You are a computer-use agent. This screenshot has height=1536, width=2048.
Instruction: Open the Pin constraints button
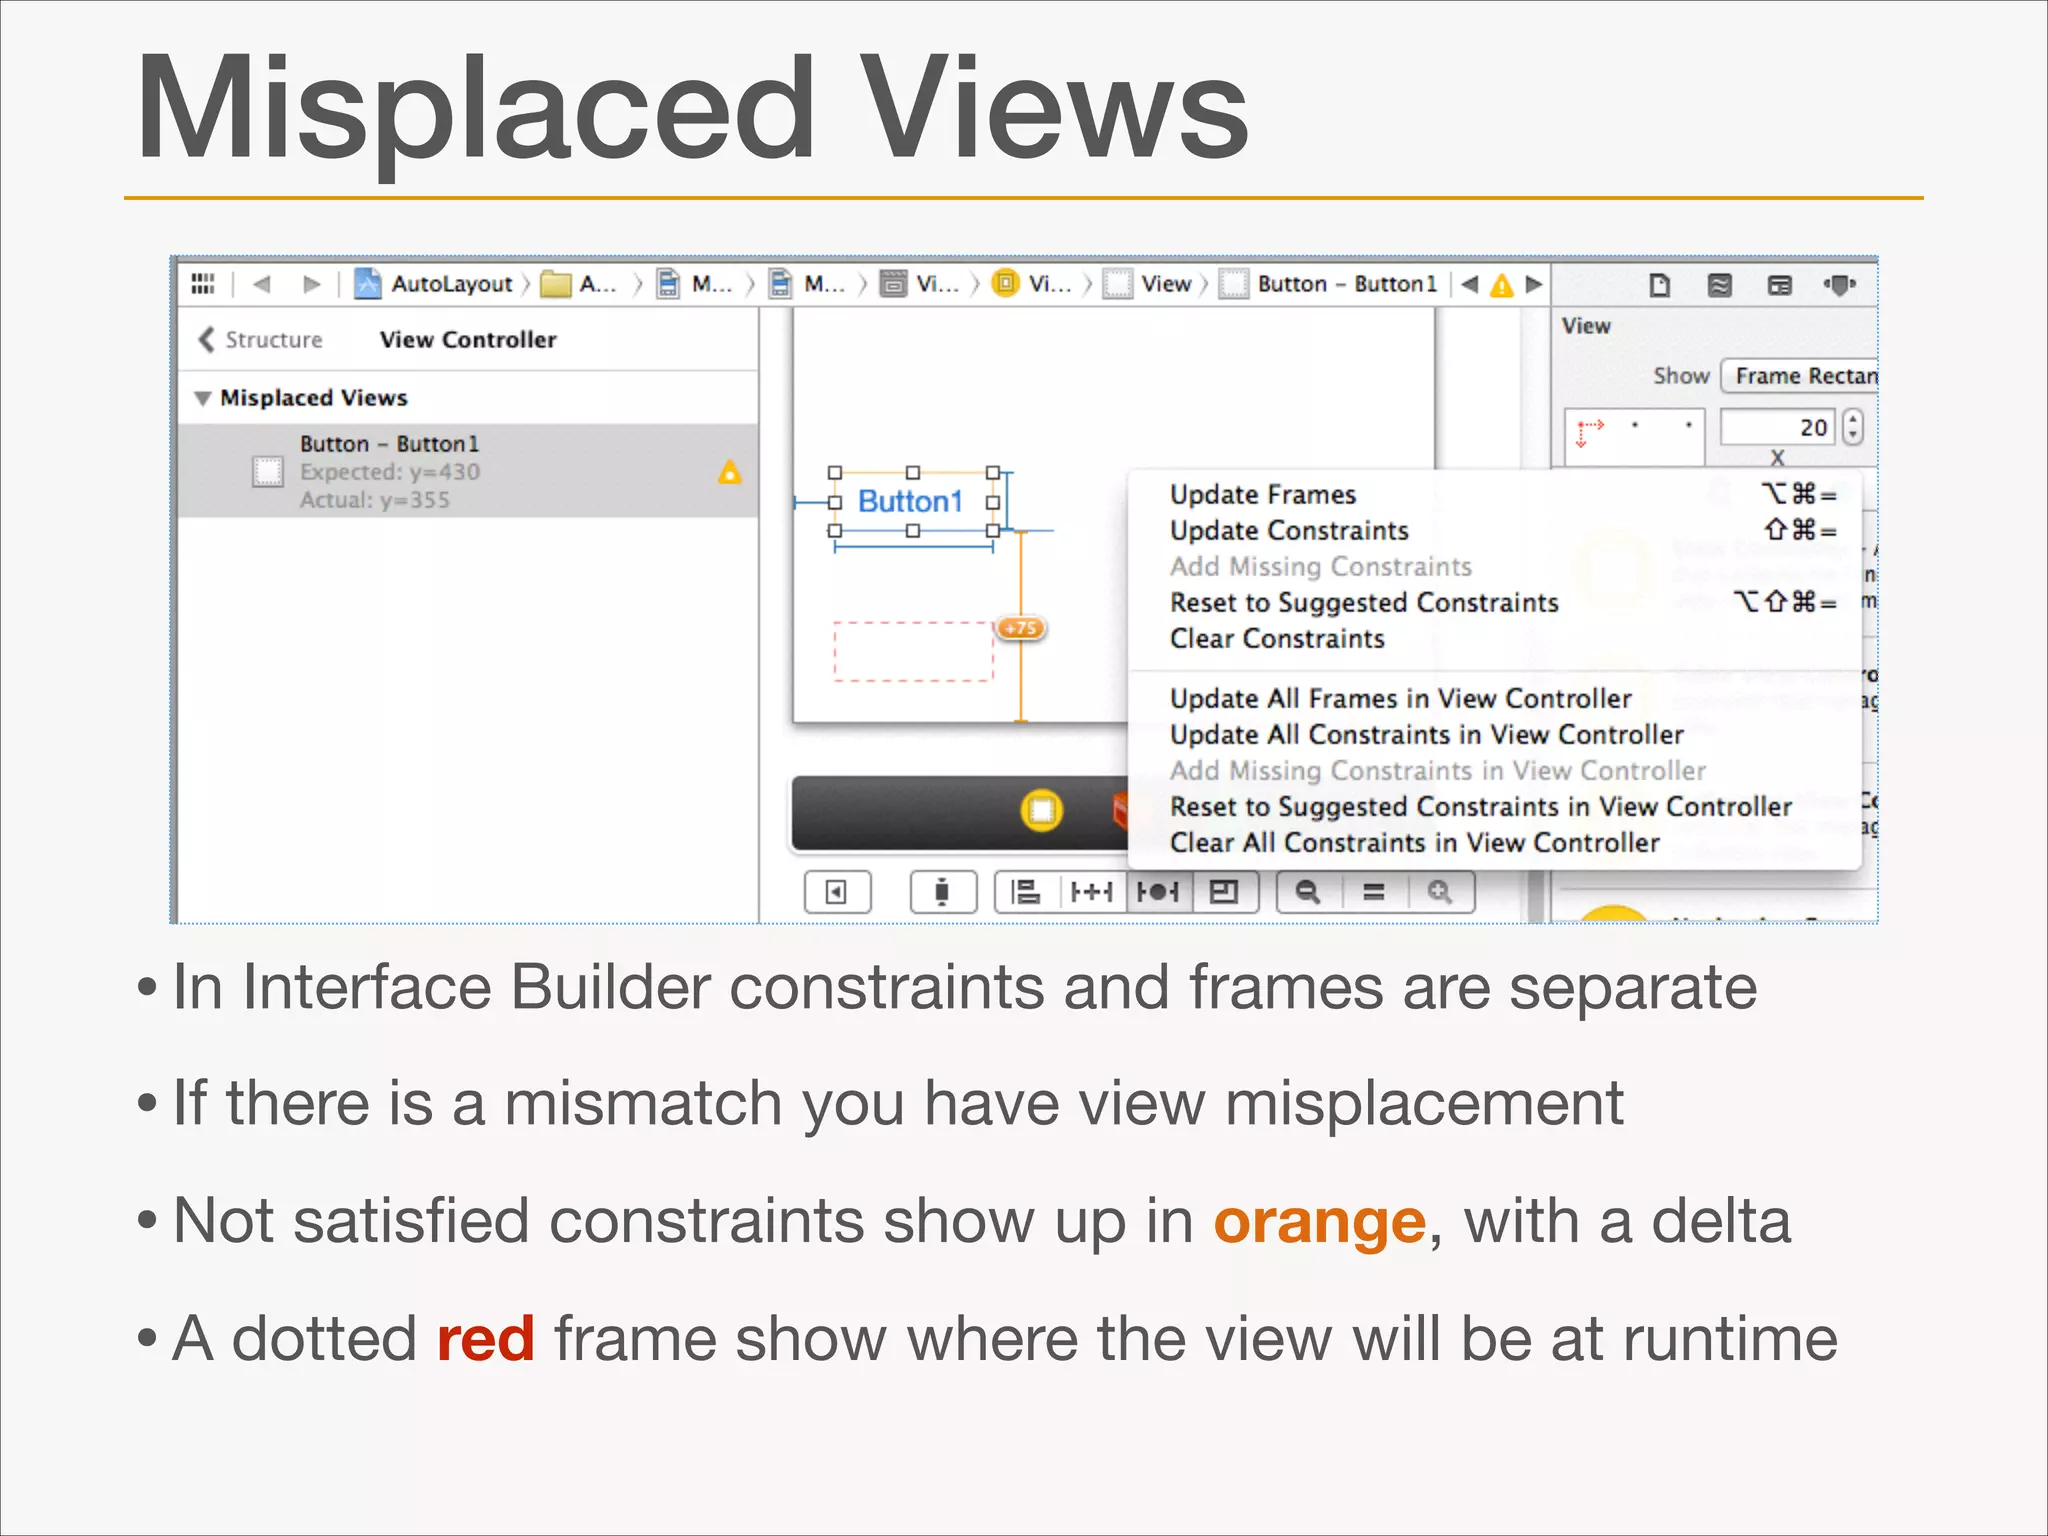pyautogui.click(x=1092, y=891)
